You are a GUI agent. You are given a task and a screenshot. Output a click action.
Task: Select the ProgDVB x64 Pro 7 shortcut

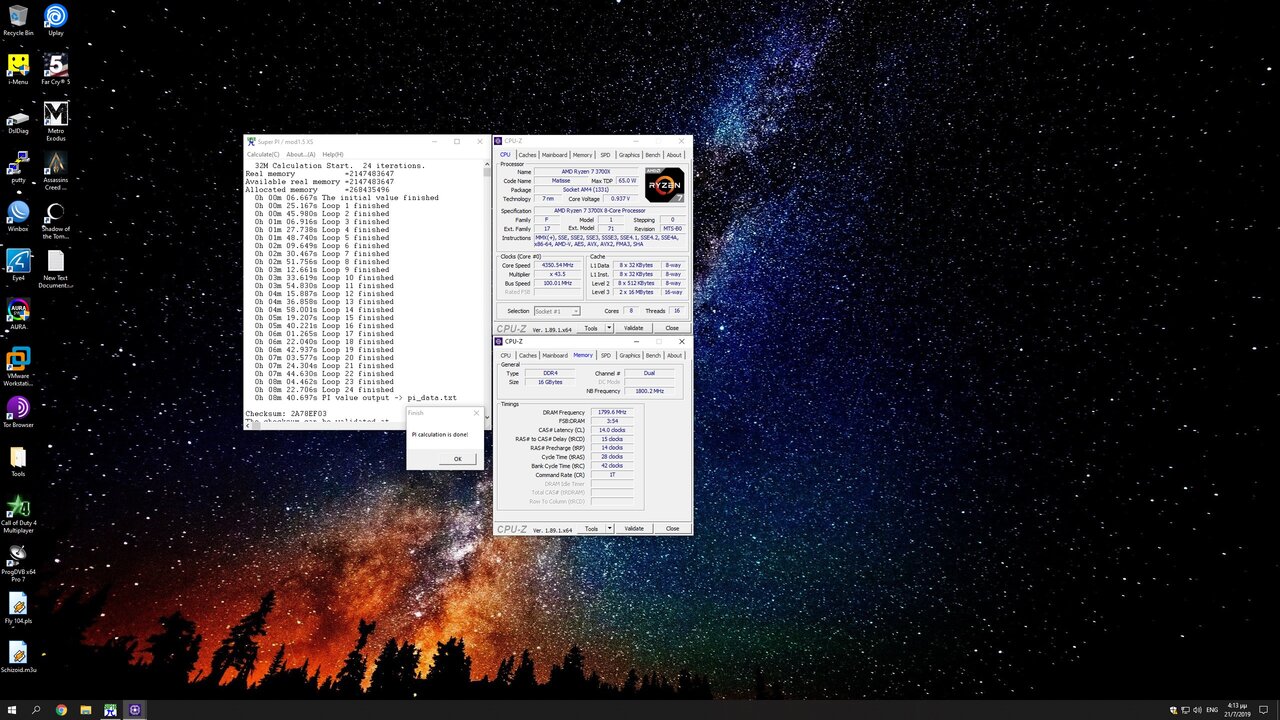[18, 563]
